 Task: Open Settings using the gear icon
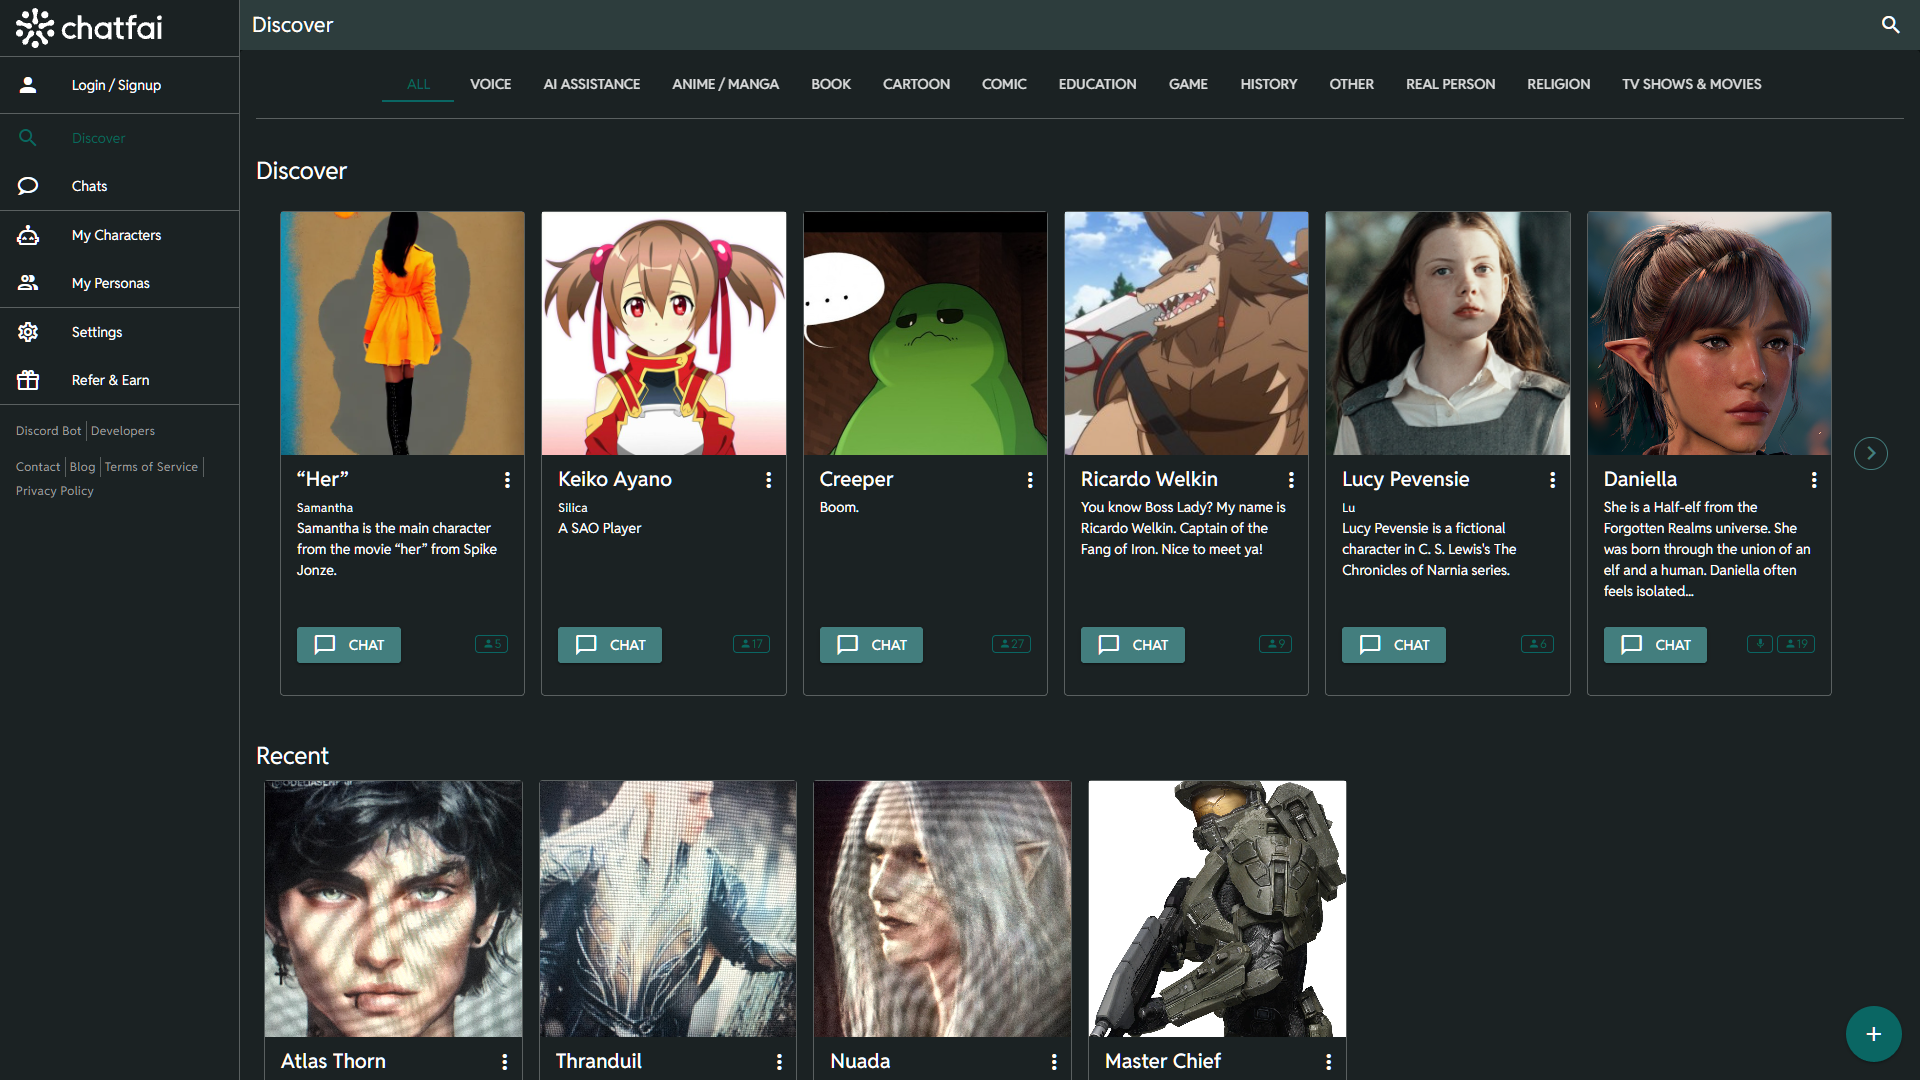click(27, 331)
